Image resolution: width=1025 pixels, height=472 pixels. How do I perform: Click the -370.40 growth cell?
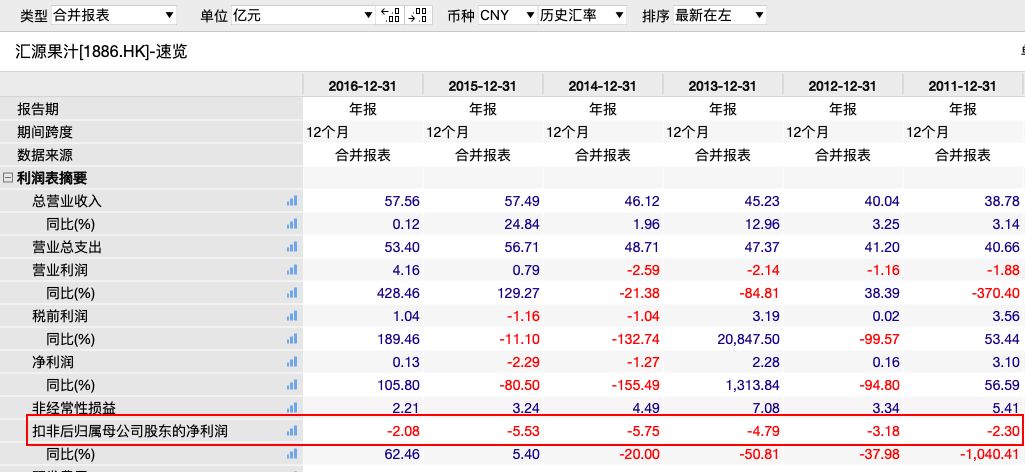tap(996, 293)
